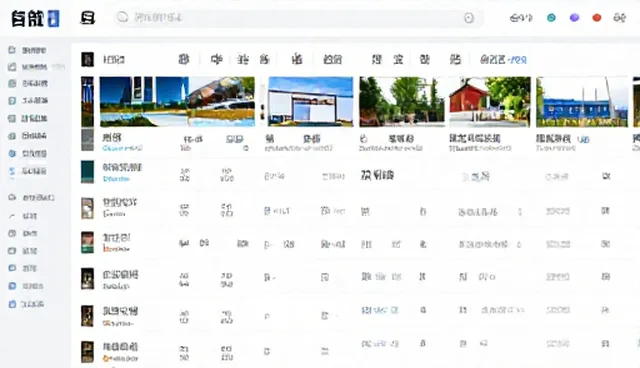
Task: Click the search magnifier icon in search bar
Action: (x=122, y=17)
